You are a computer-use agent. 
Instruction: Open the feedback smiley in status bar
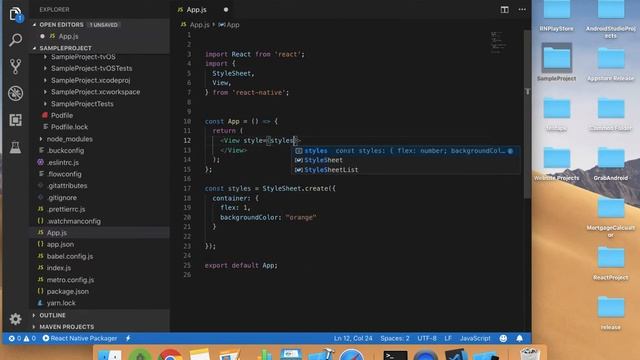(503, 338)
